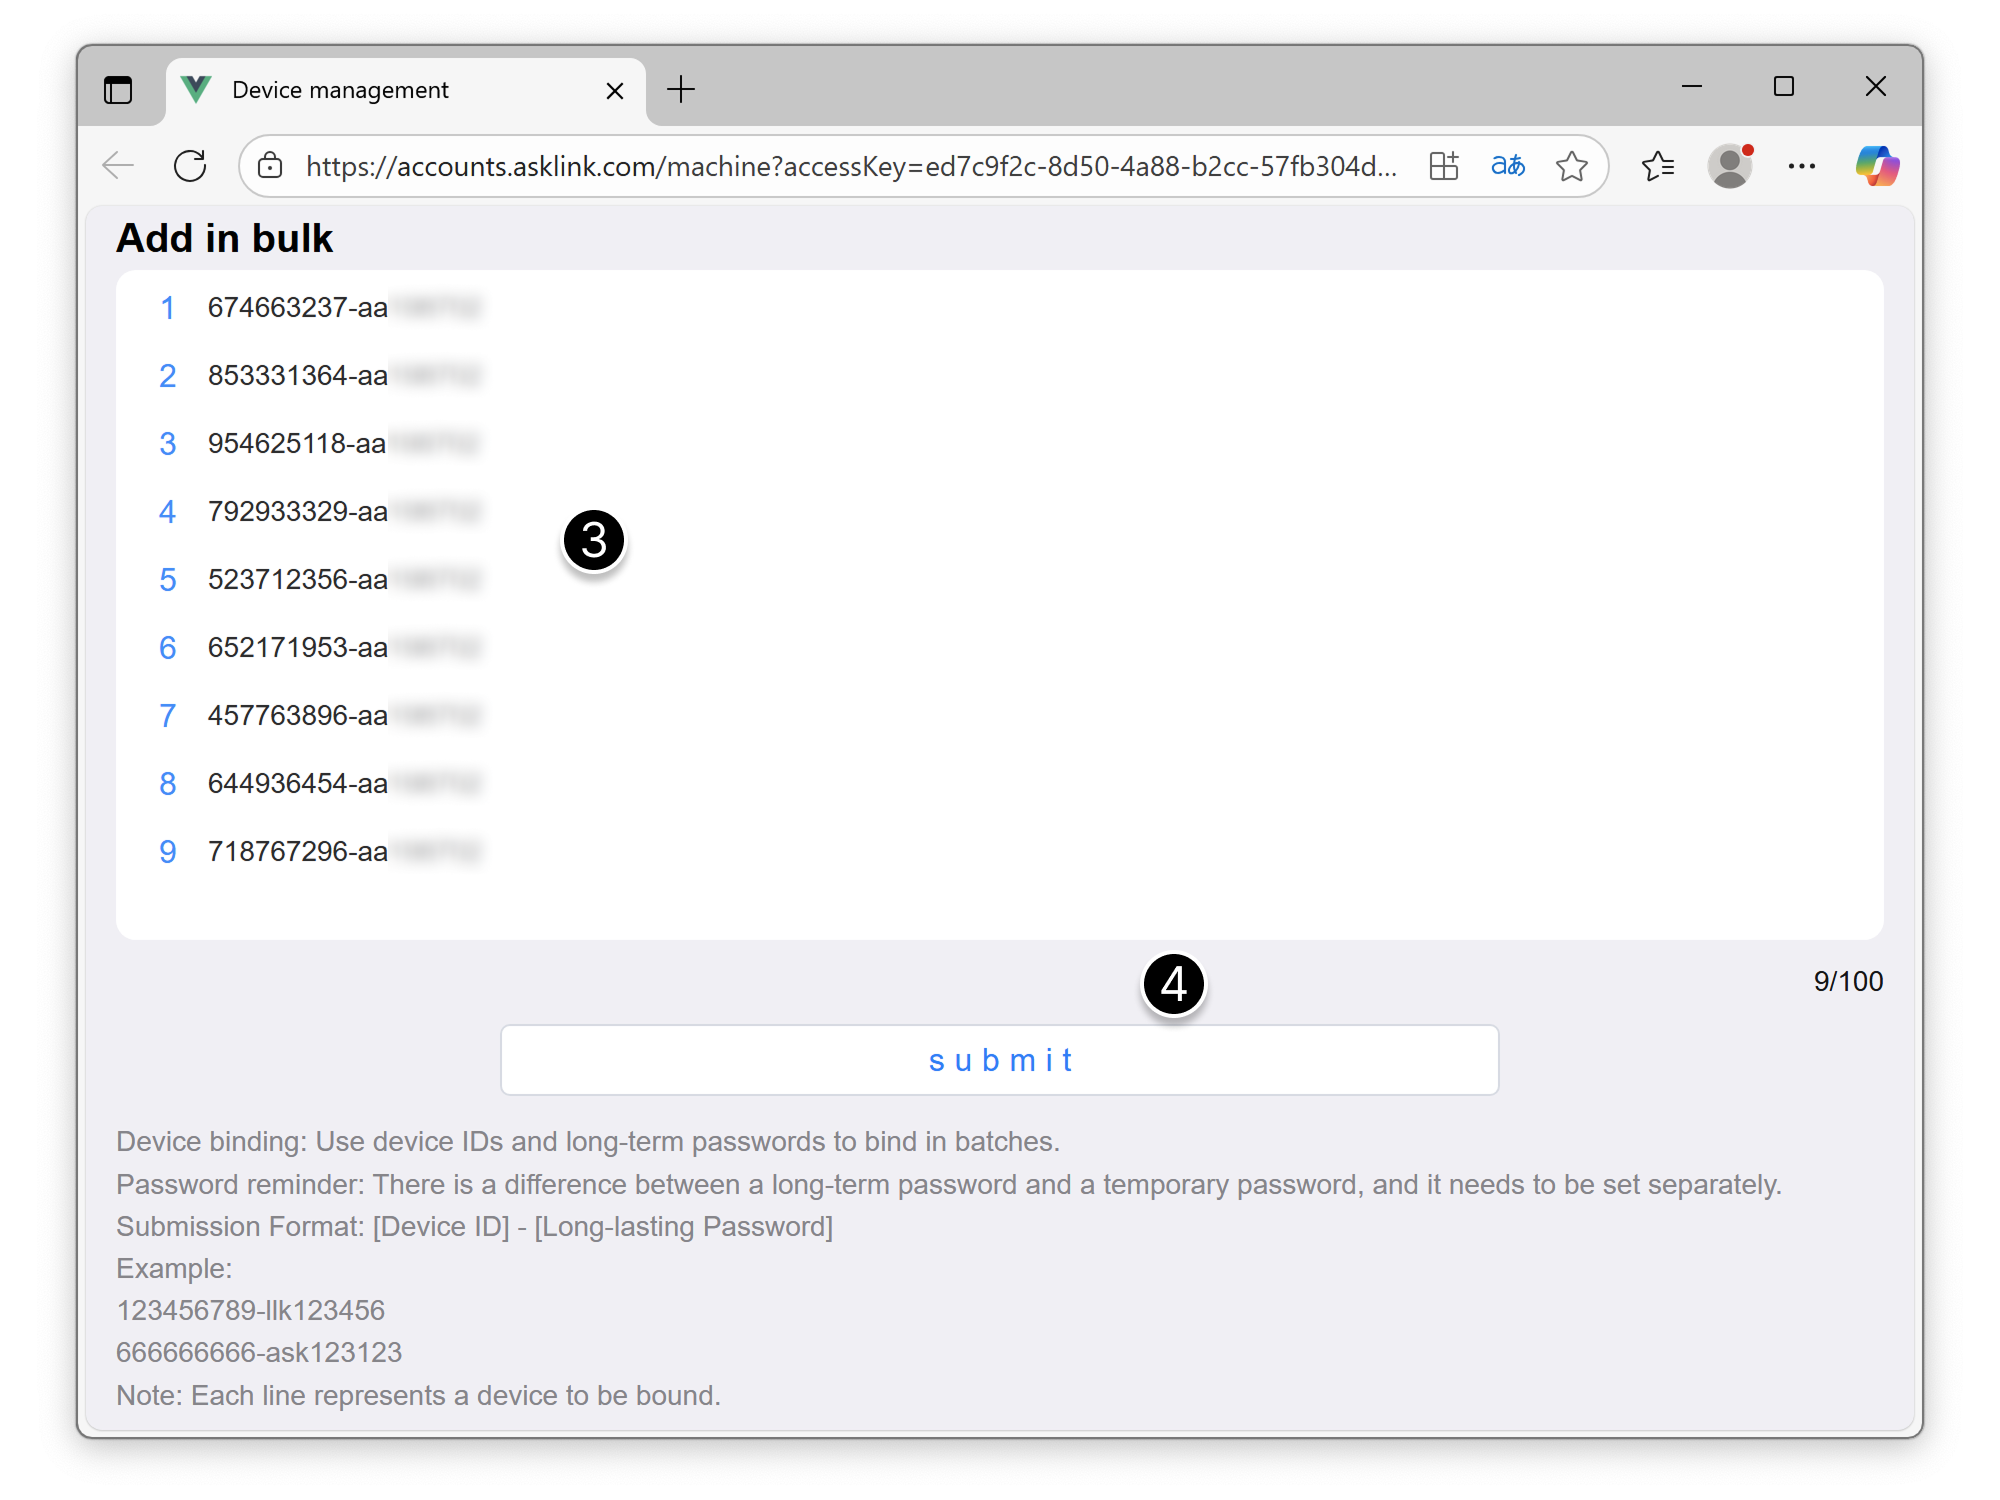
Task: Open Copilot sidebar icon
Action: click(x=1876, y=166)
